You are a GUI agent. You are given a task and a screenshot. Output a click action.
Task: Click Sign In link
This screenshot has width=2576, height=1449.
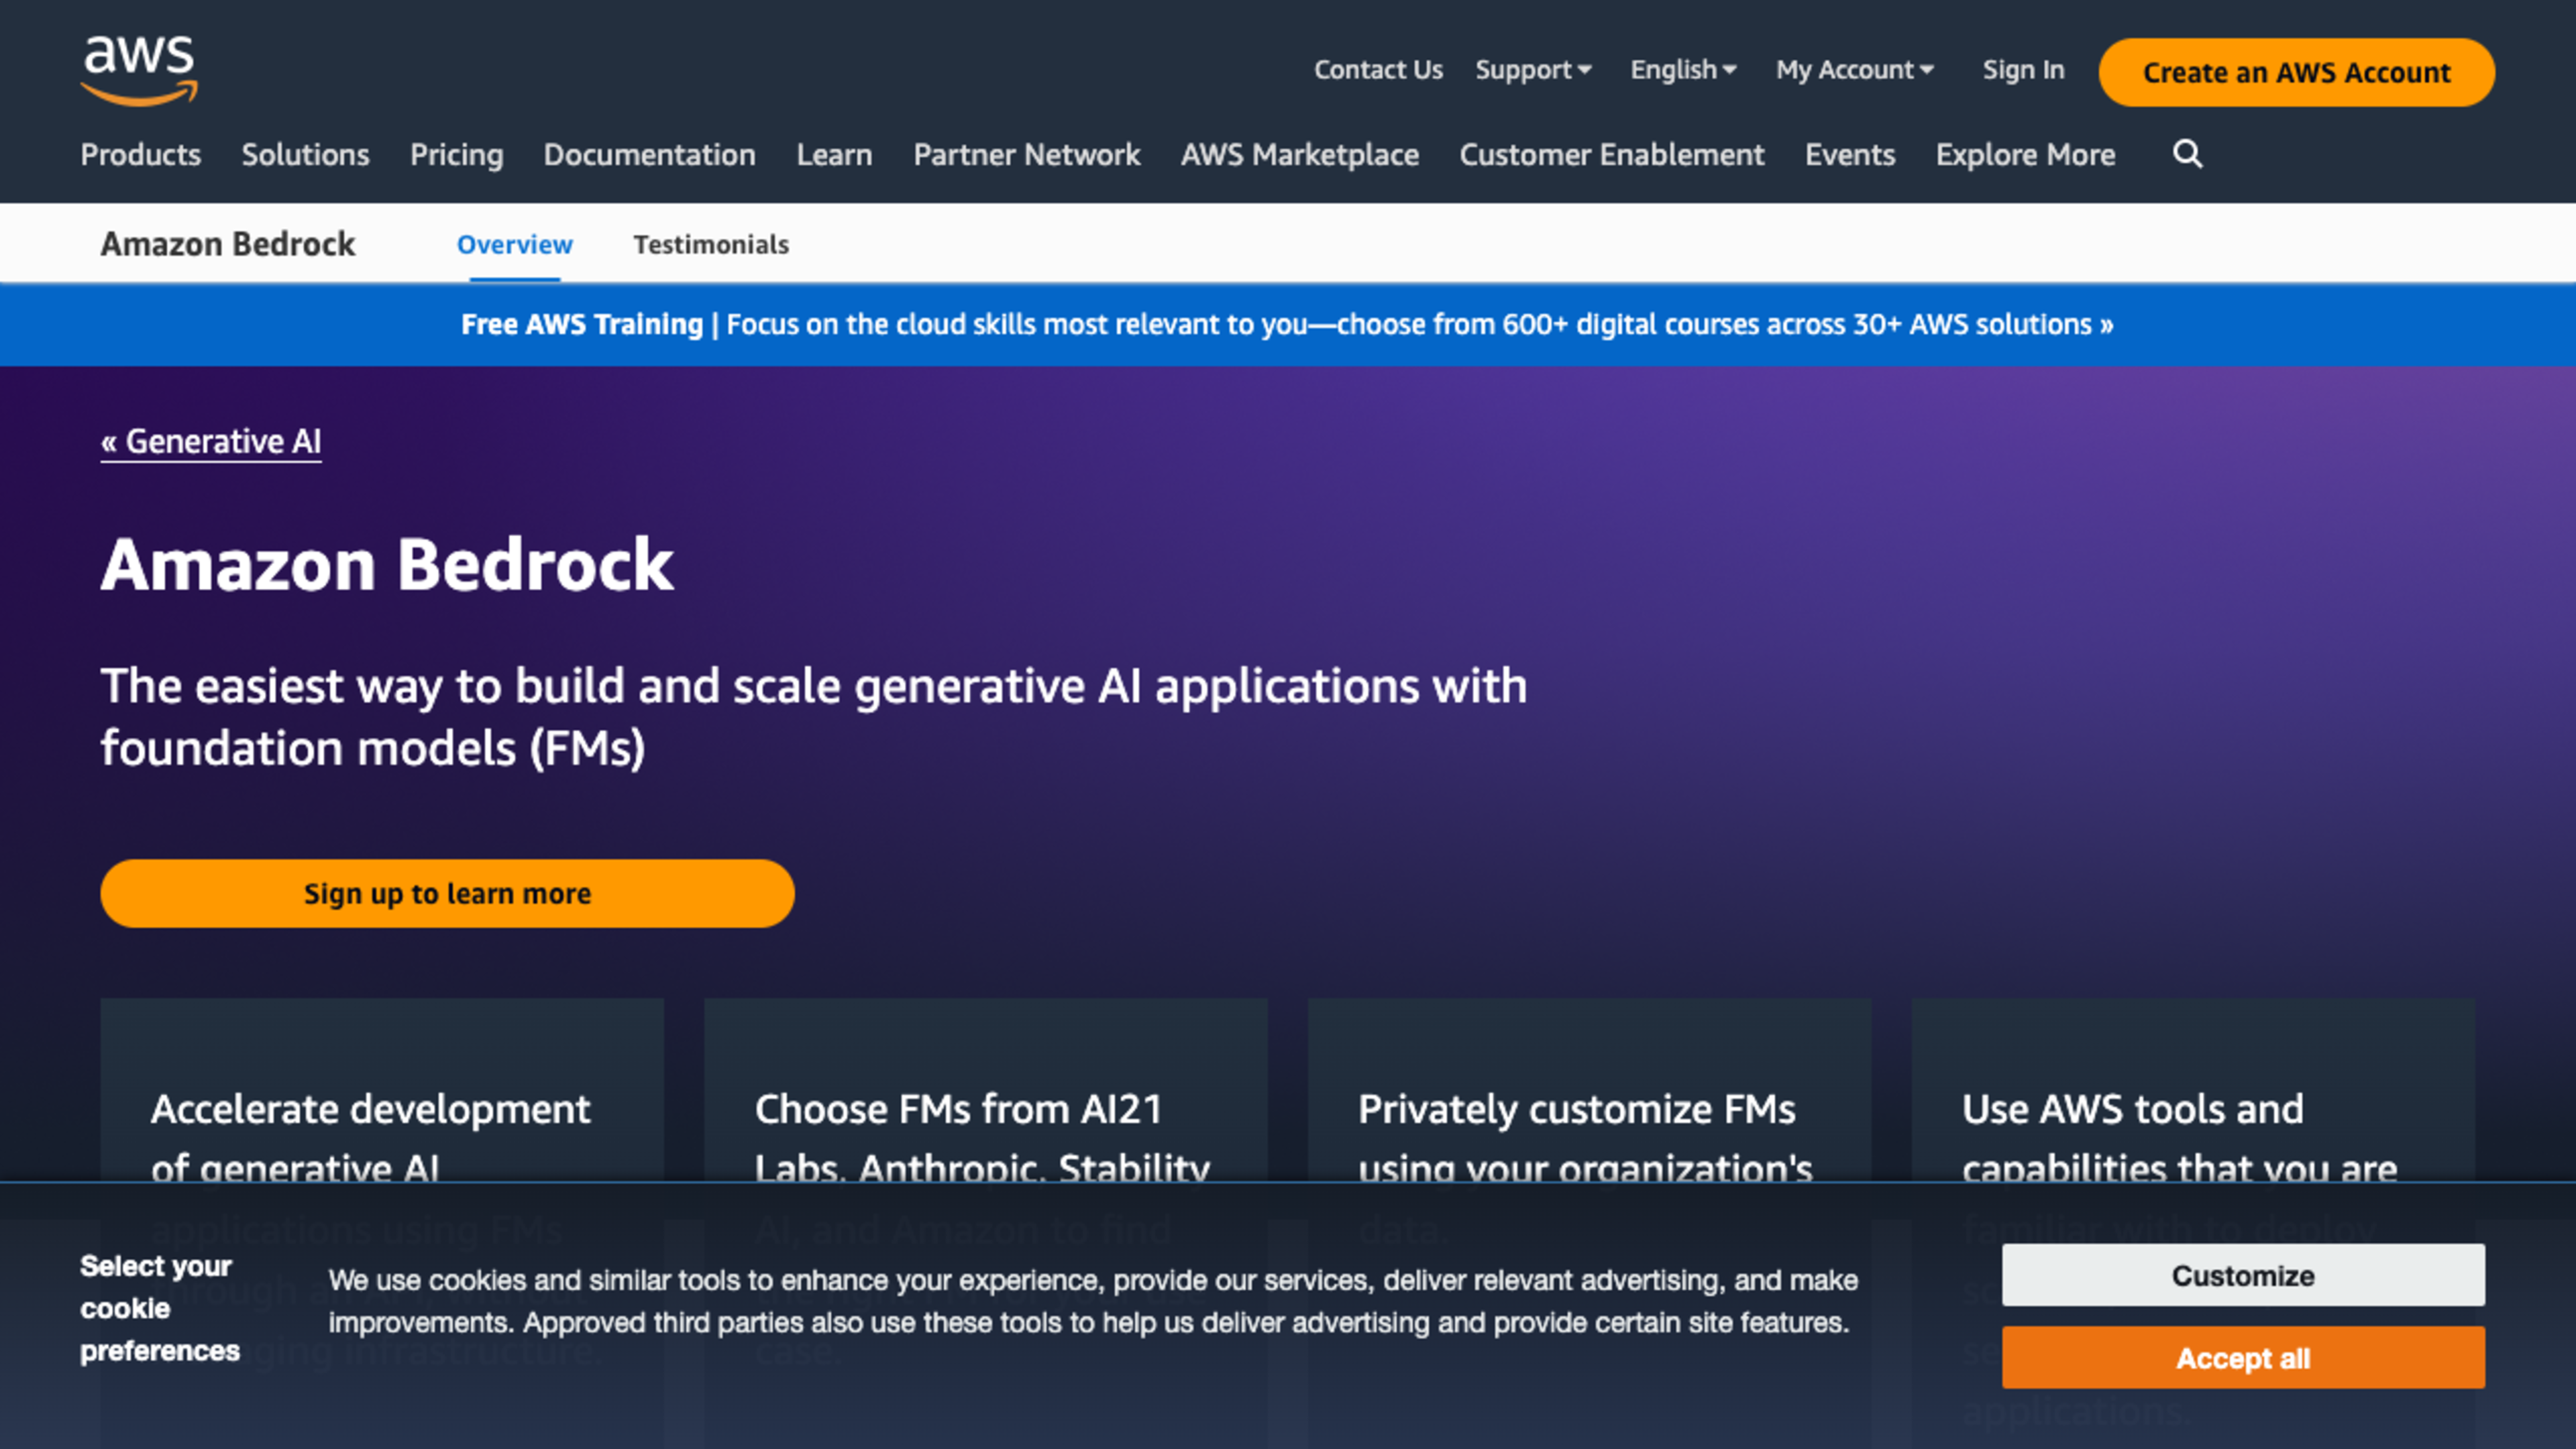[2023, 70]
